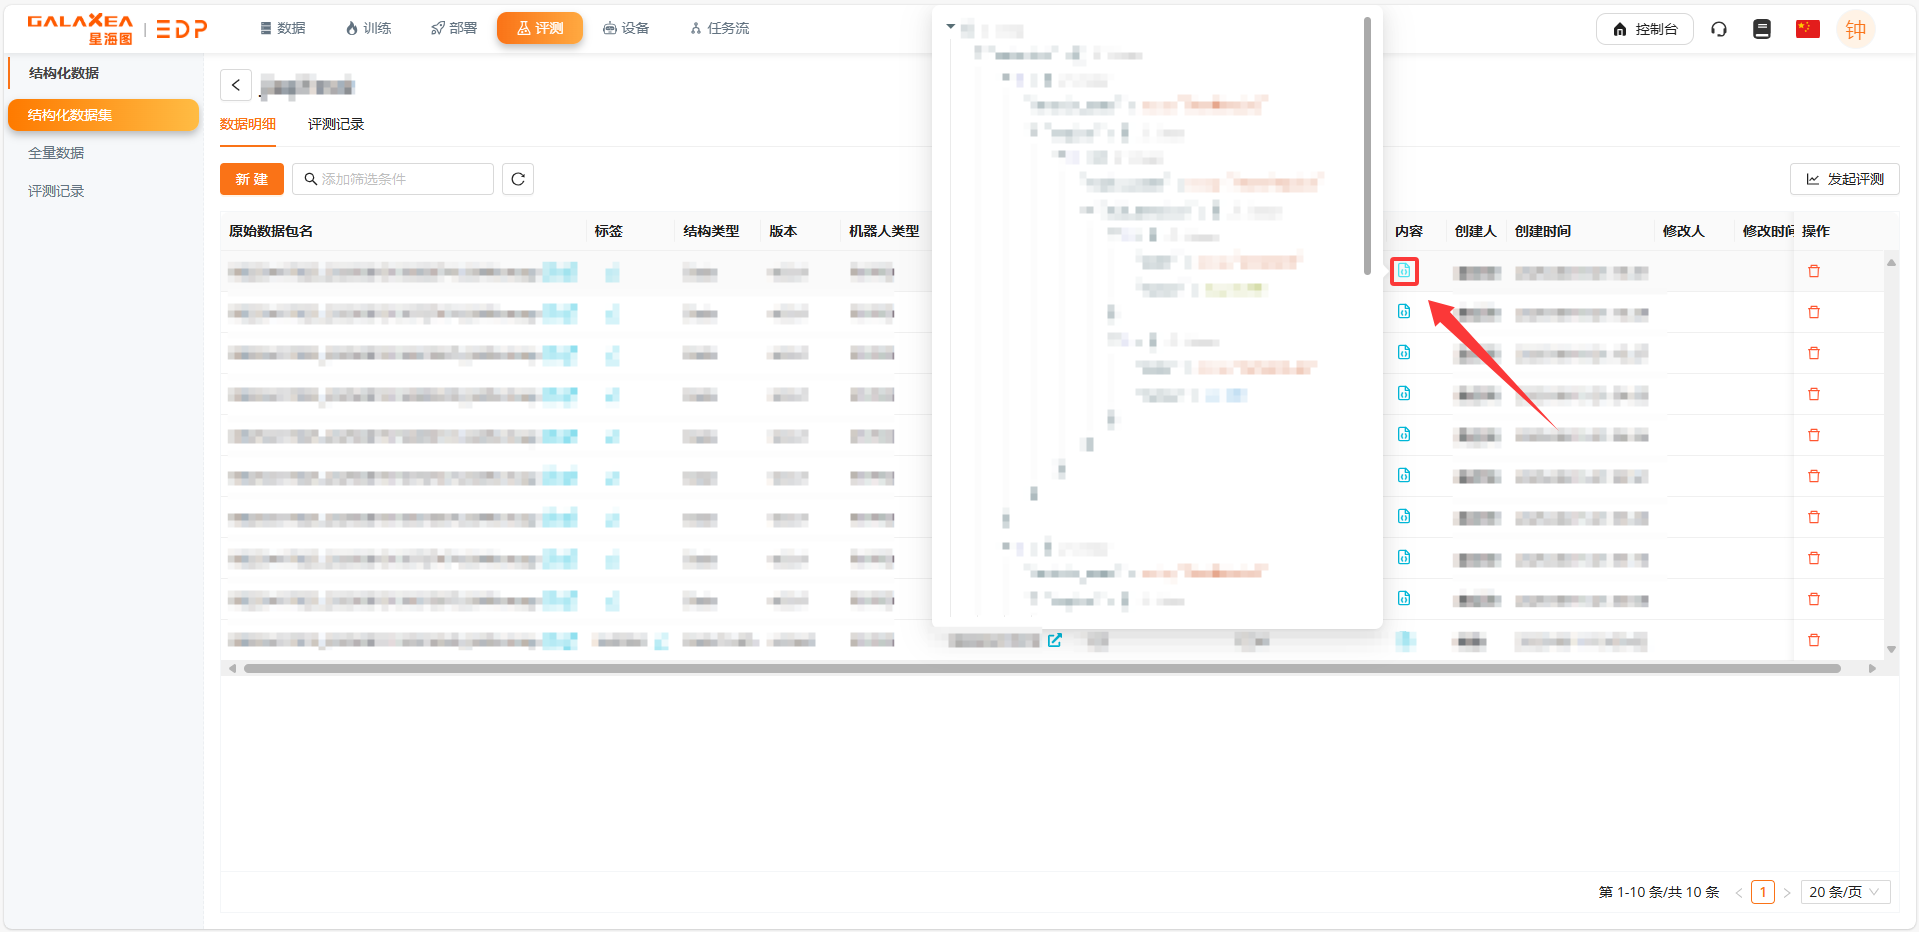Click the 添加筛选条件 filter input
Image resolution: width=1919 pixels, height=932 pixels.
click(x=393, y=179)
